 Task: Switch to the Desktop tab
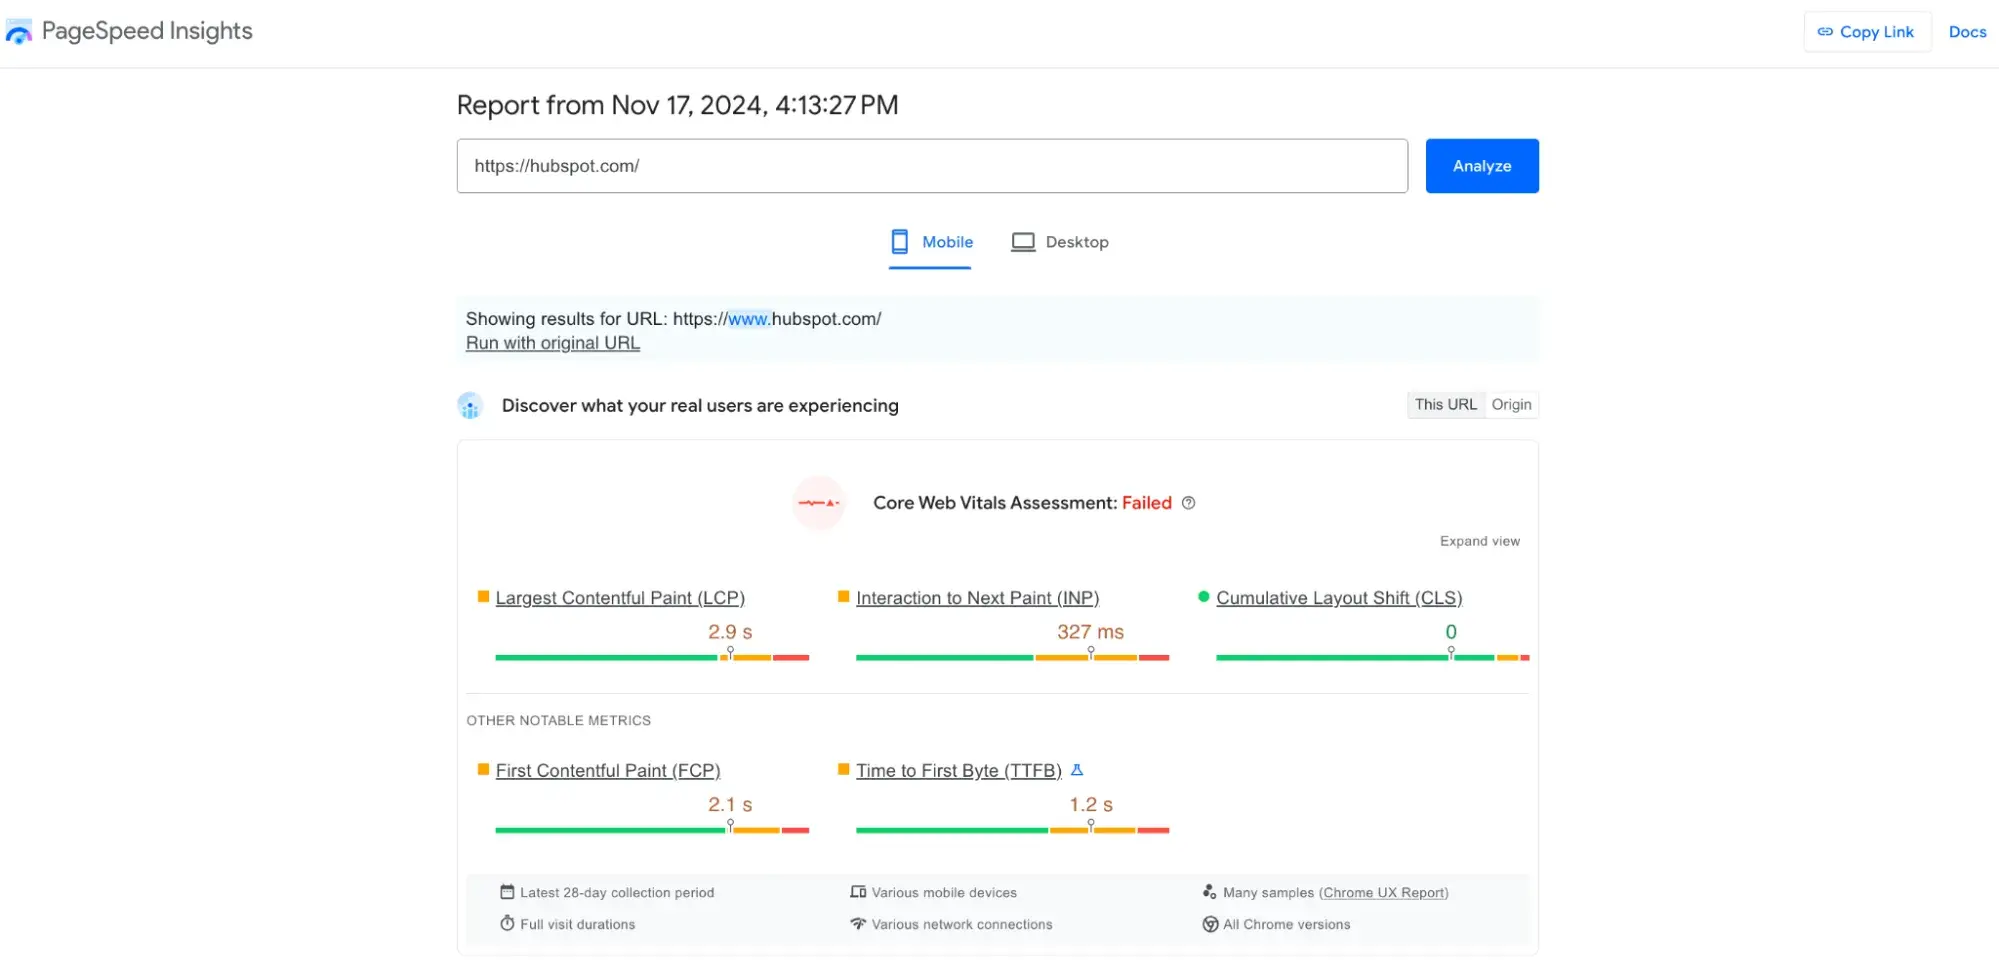pos(1060,242)
